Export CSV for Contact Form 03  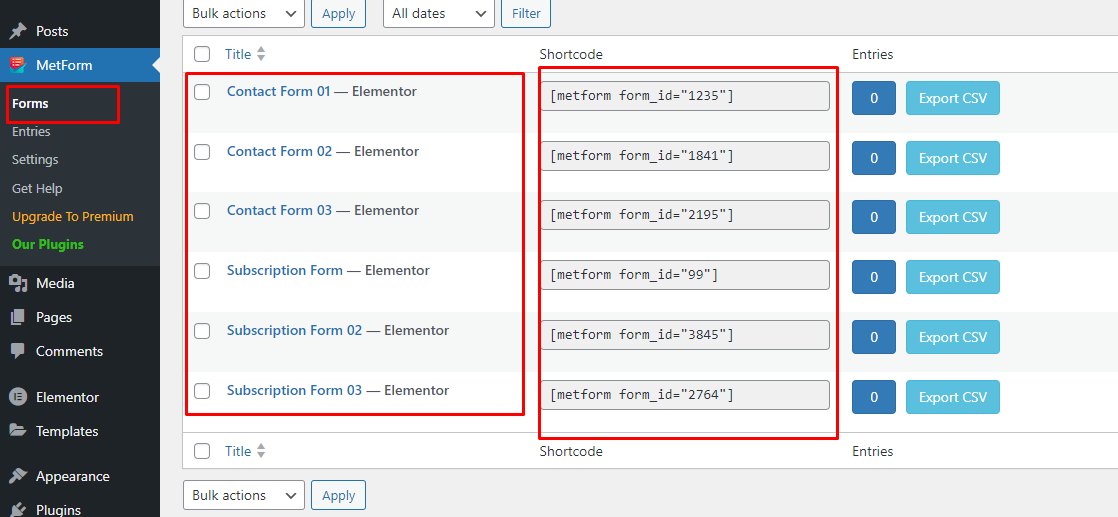(x=953, y=217)
